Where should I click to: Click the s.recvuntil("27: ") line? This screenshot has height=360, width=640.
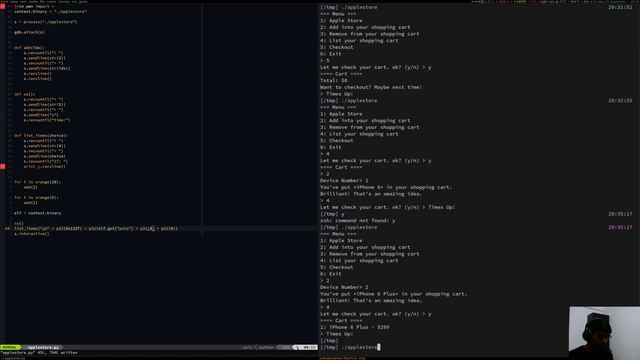pos(46,162)
